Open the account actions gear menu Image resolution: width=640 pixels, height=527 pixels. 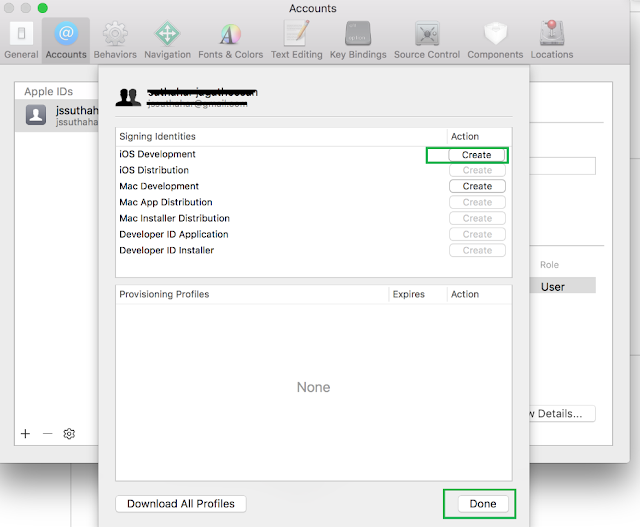pos(69,434)
